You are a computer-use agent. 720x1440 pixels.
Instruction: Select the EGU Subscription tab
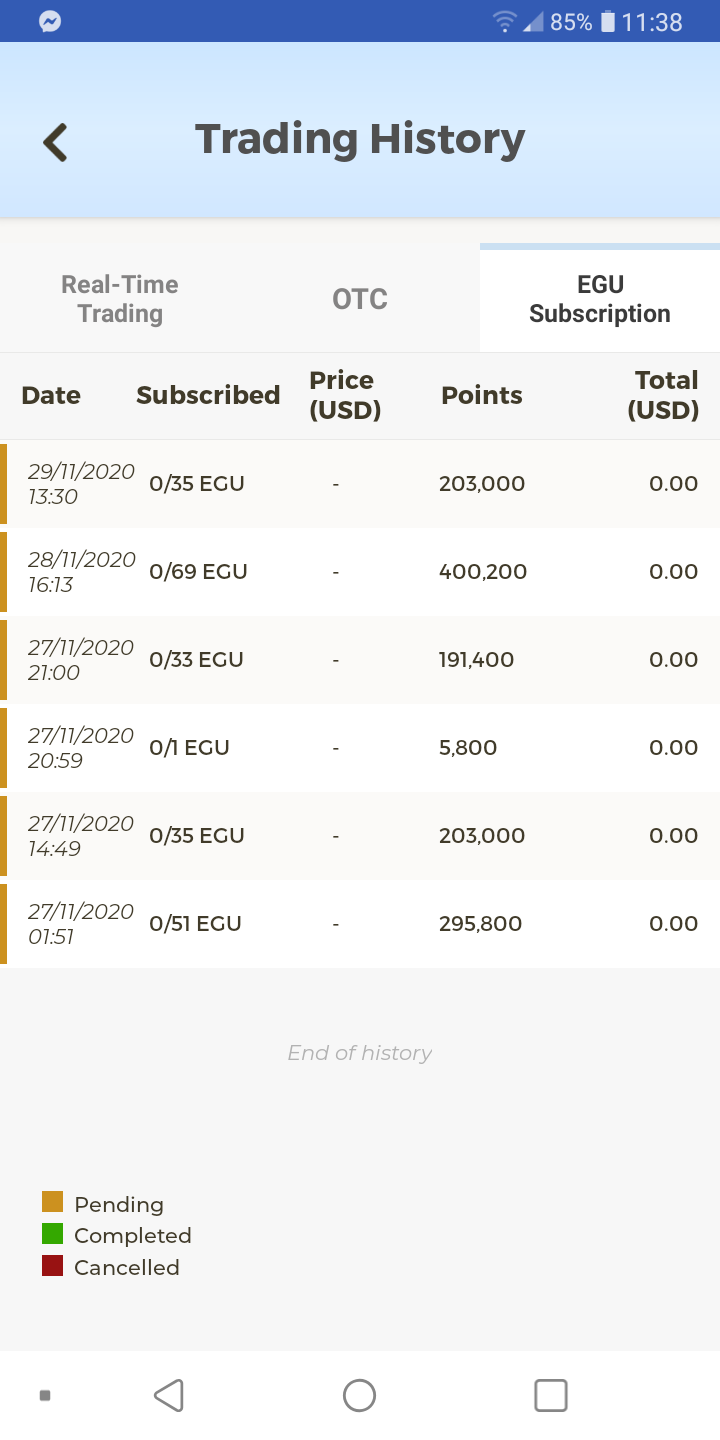point(600,299)
